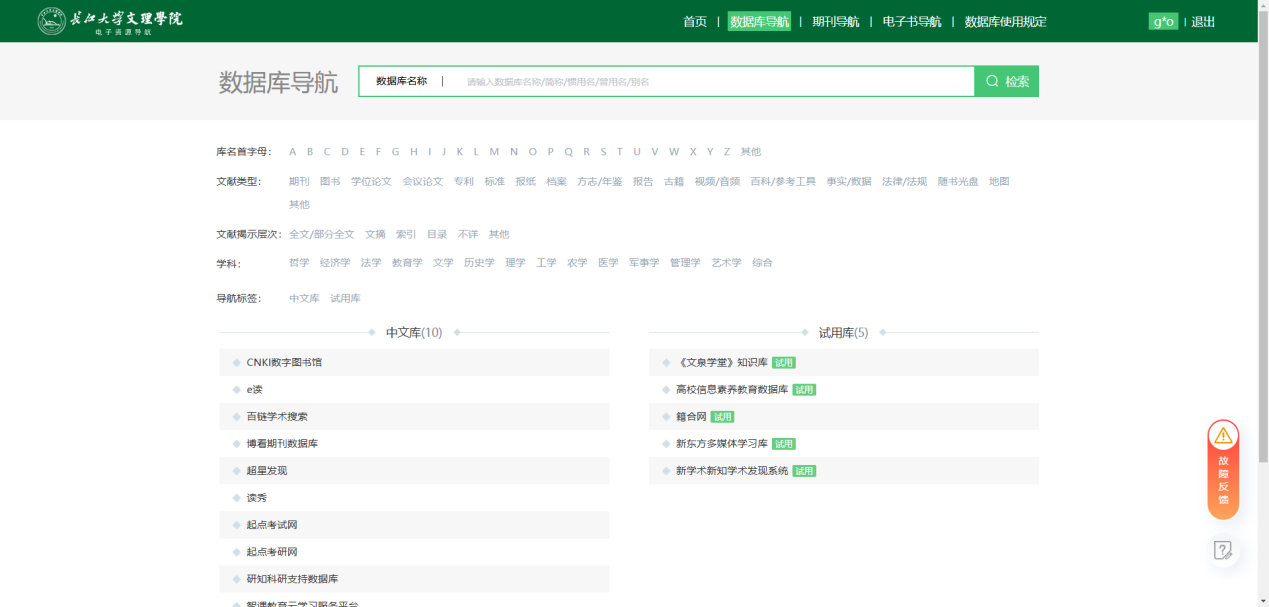Go to 首页 in the top navigation
The height and width of the screenshot is (607, 1269).
pyautogui.click(x=694, y=22)
